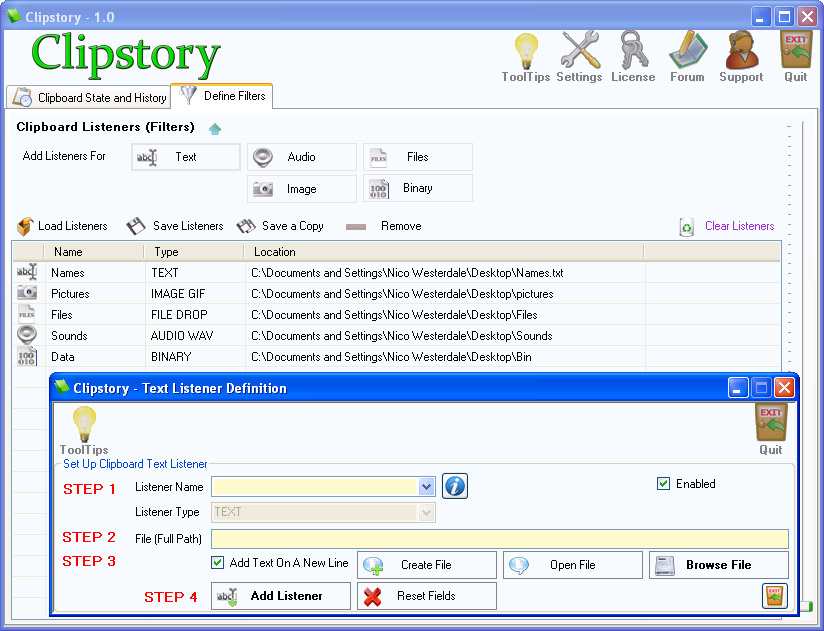Click Pictures name in listener table
Screen dimensions: 824x631
pyautogui.click(x=70, y=294)
